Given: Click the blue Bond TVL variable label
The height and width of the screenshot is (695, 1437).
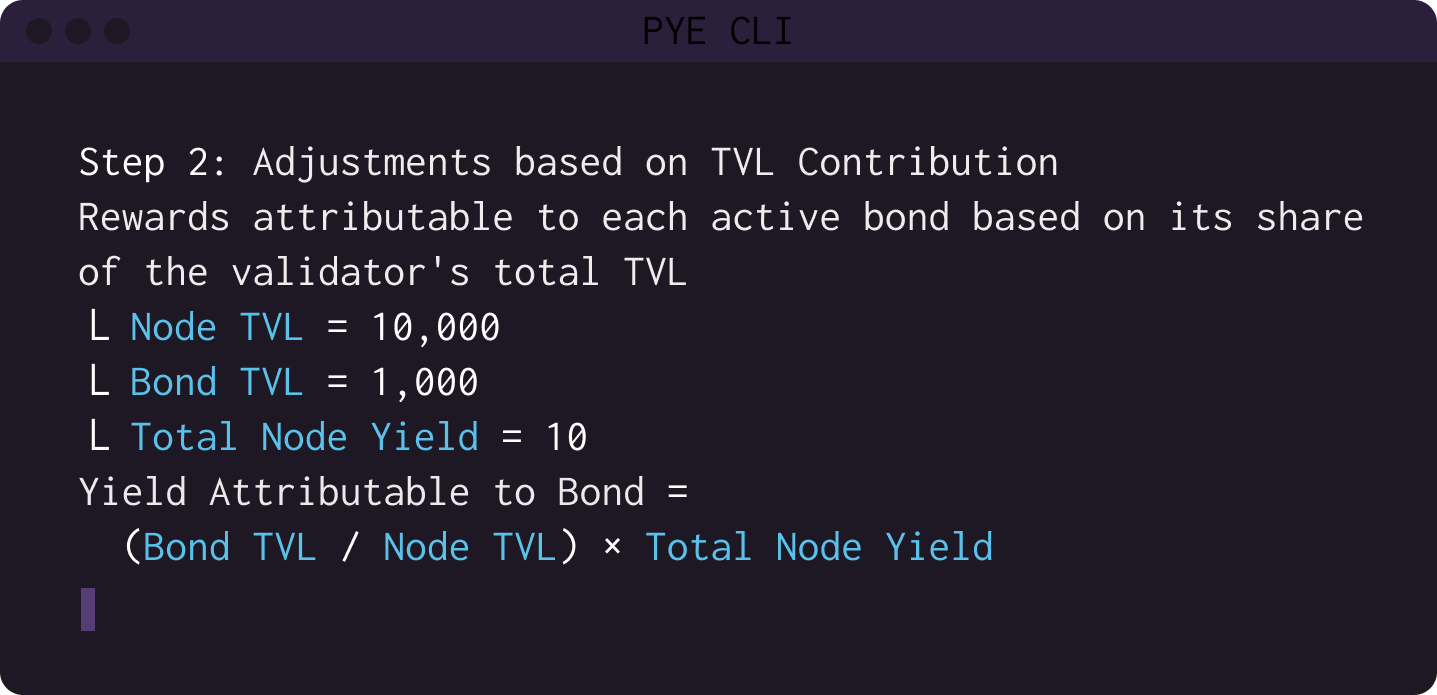Looking at the screenshot, I should (217, 382).
